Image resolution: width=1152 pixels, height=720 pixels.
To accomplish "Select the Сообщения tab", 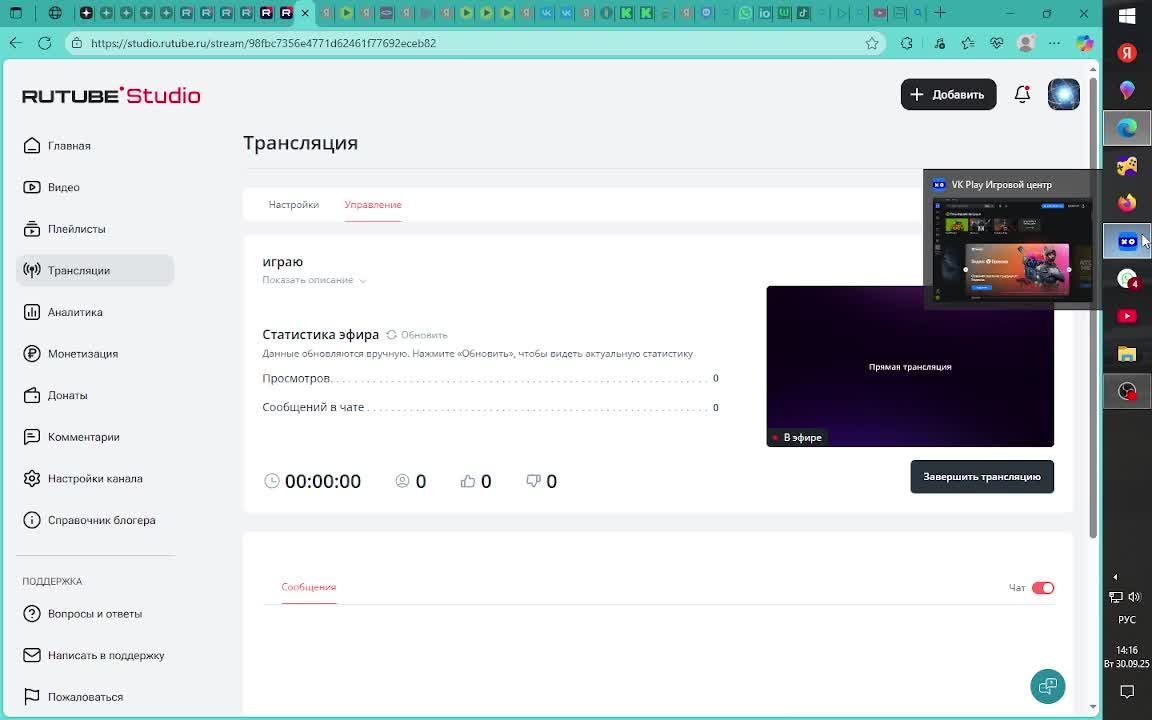I will [x=309, y=587].
